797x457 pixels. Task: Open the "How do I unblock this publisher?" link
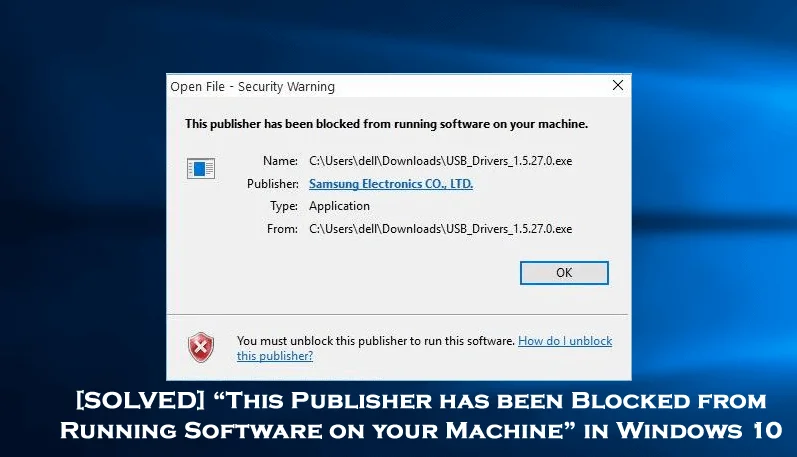[x=565, y=341]
